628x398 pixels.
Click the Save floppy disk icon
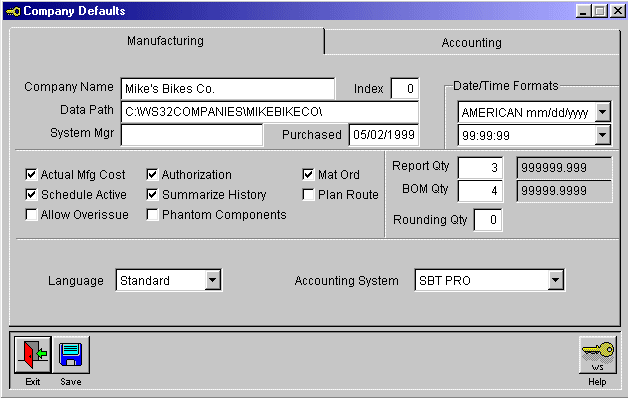[x=71, y=354]
